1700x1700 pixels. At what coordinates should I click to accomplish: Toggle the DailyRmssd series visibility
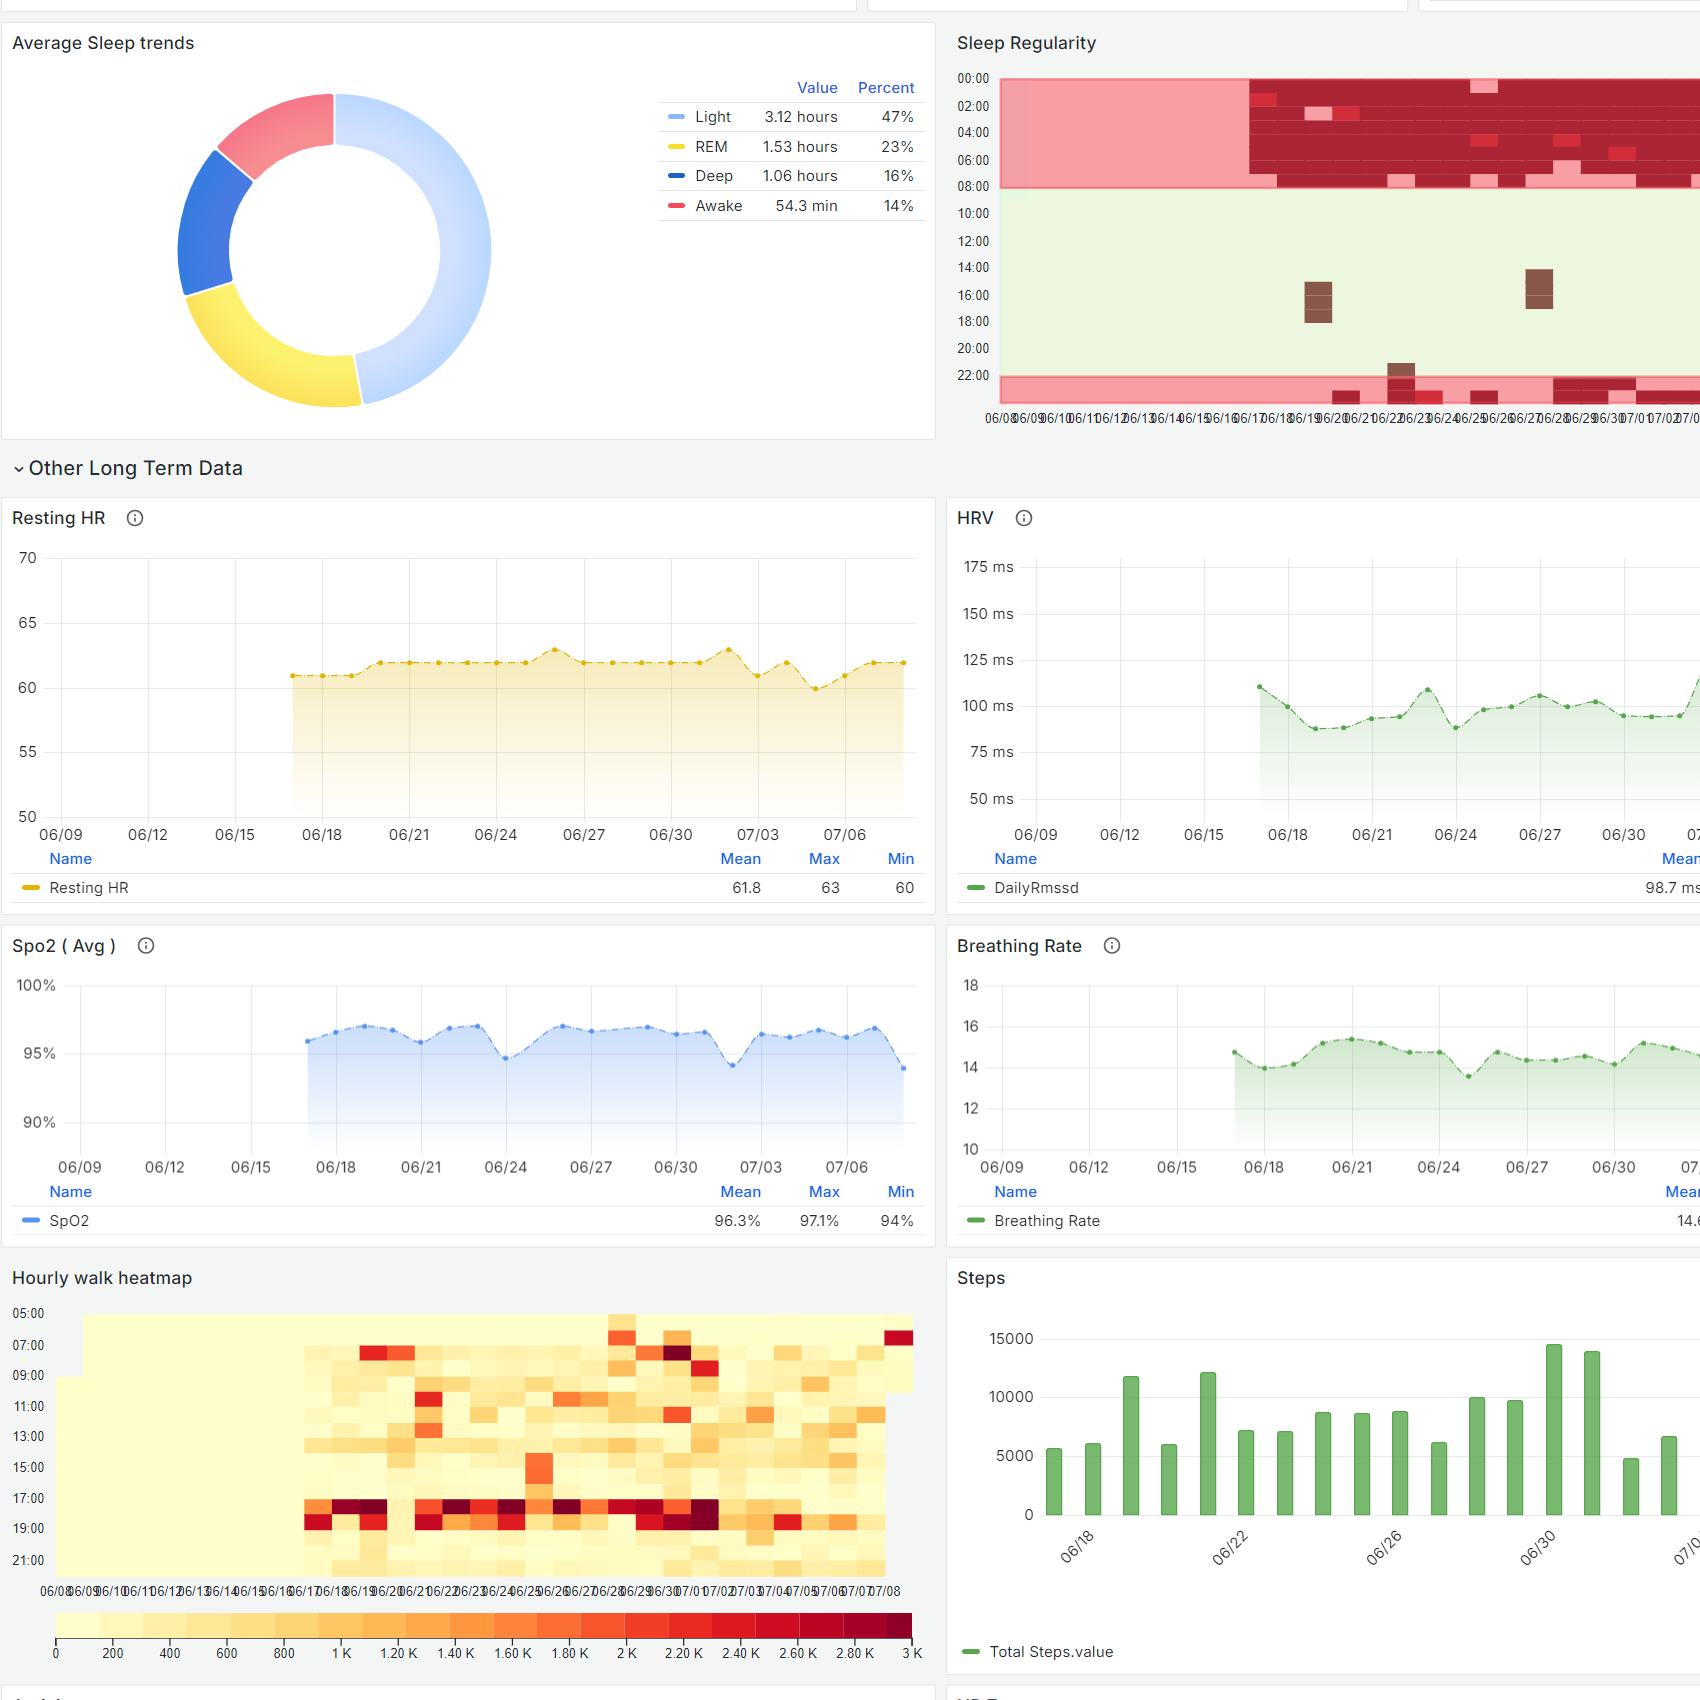[1036, 887]
